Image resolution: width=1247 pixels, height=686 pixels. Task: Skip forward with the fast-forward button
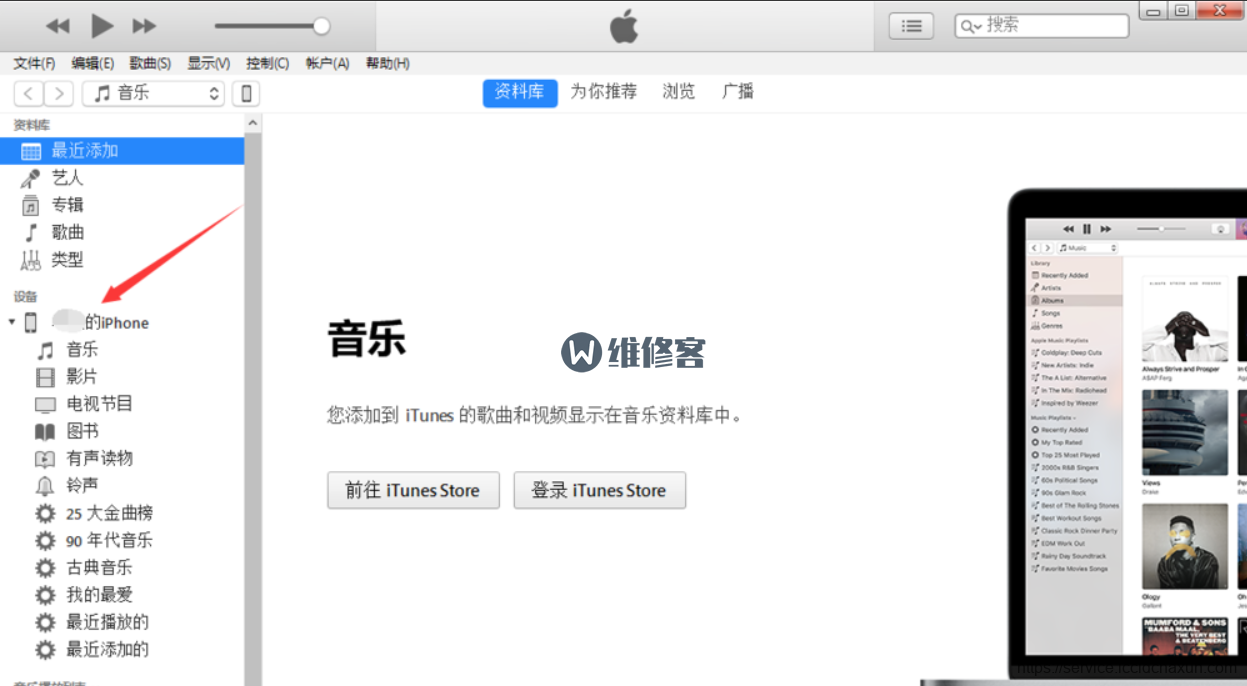[144, 26]
